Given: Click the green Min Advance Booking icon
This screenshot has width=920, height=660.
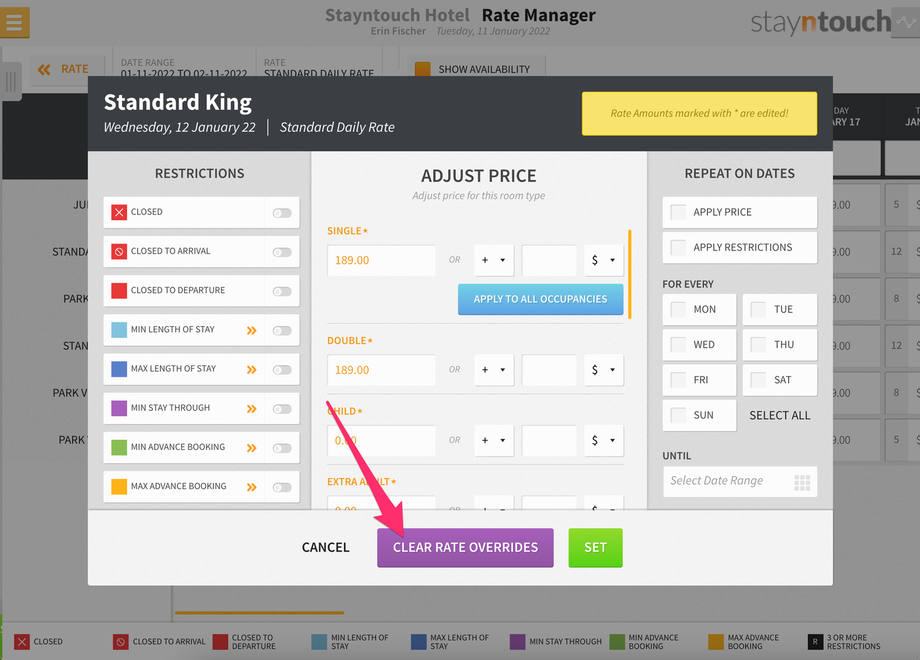Looking at the screenshot, I should (119, 448).
